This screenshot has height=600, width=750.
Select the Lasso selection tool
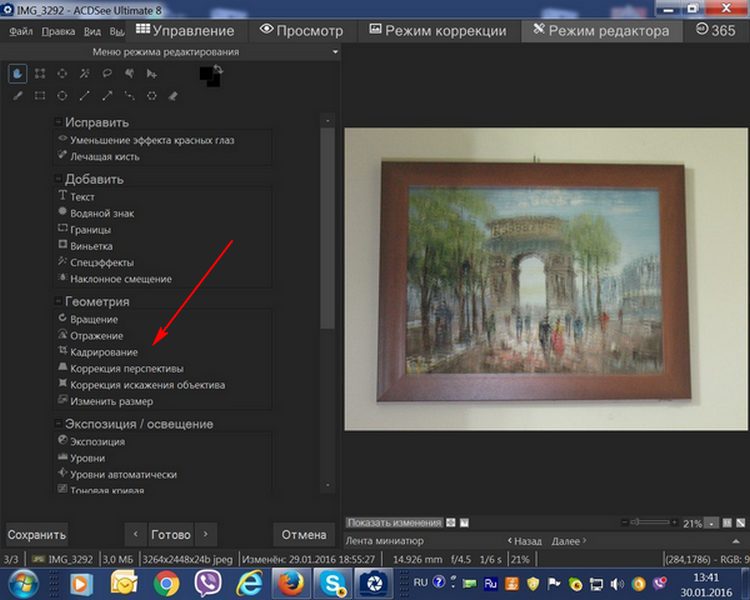[x=107, y=74]
